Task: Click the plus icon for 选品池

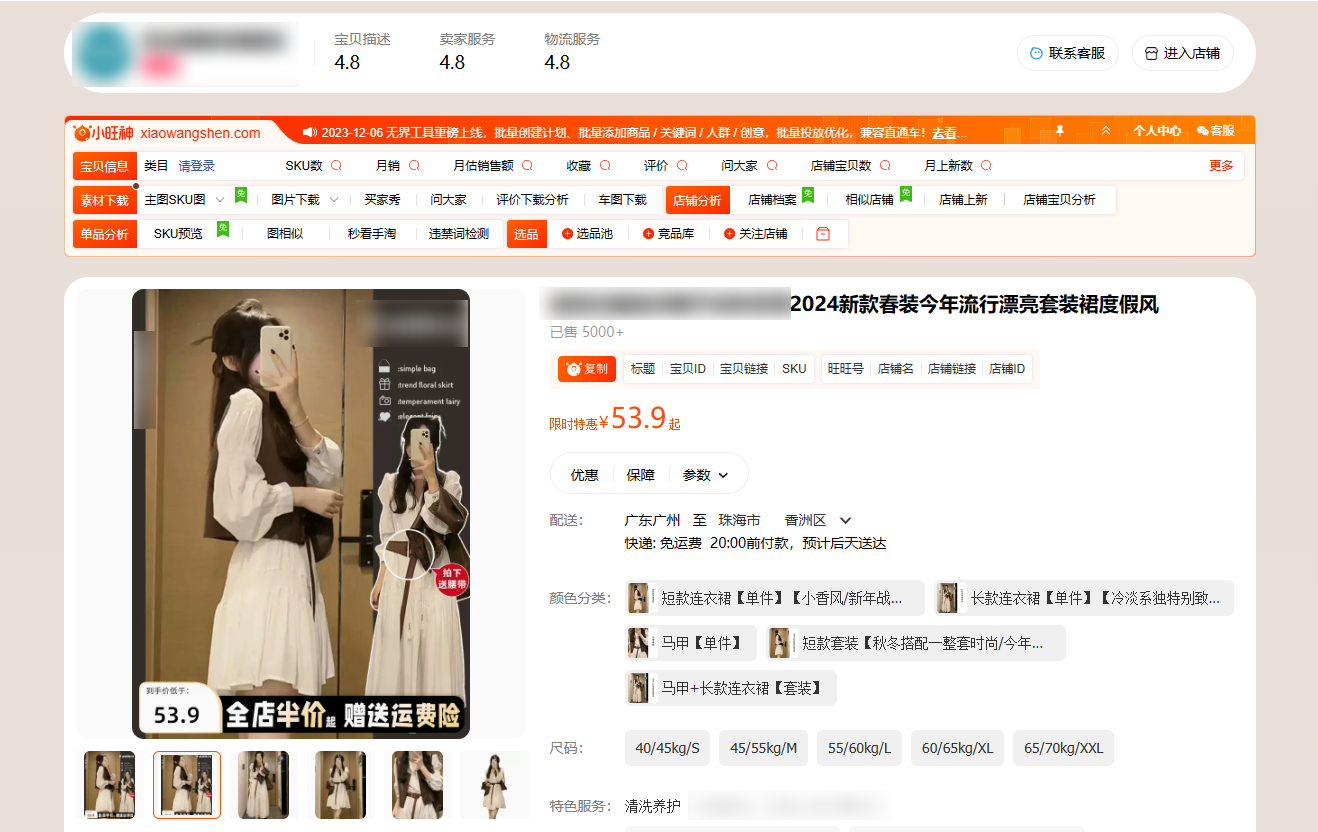Action: 568,234
